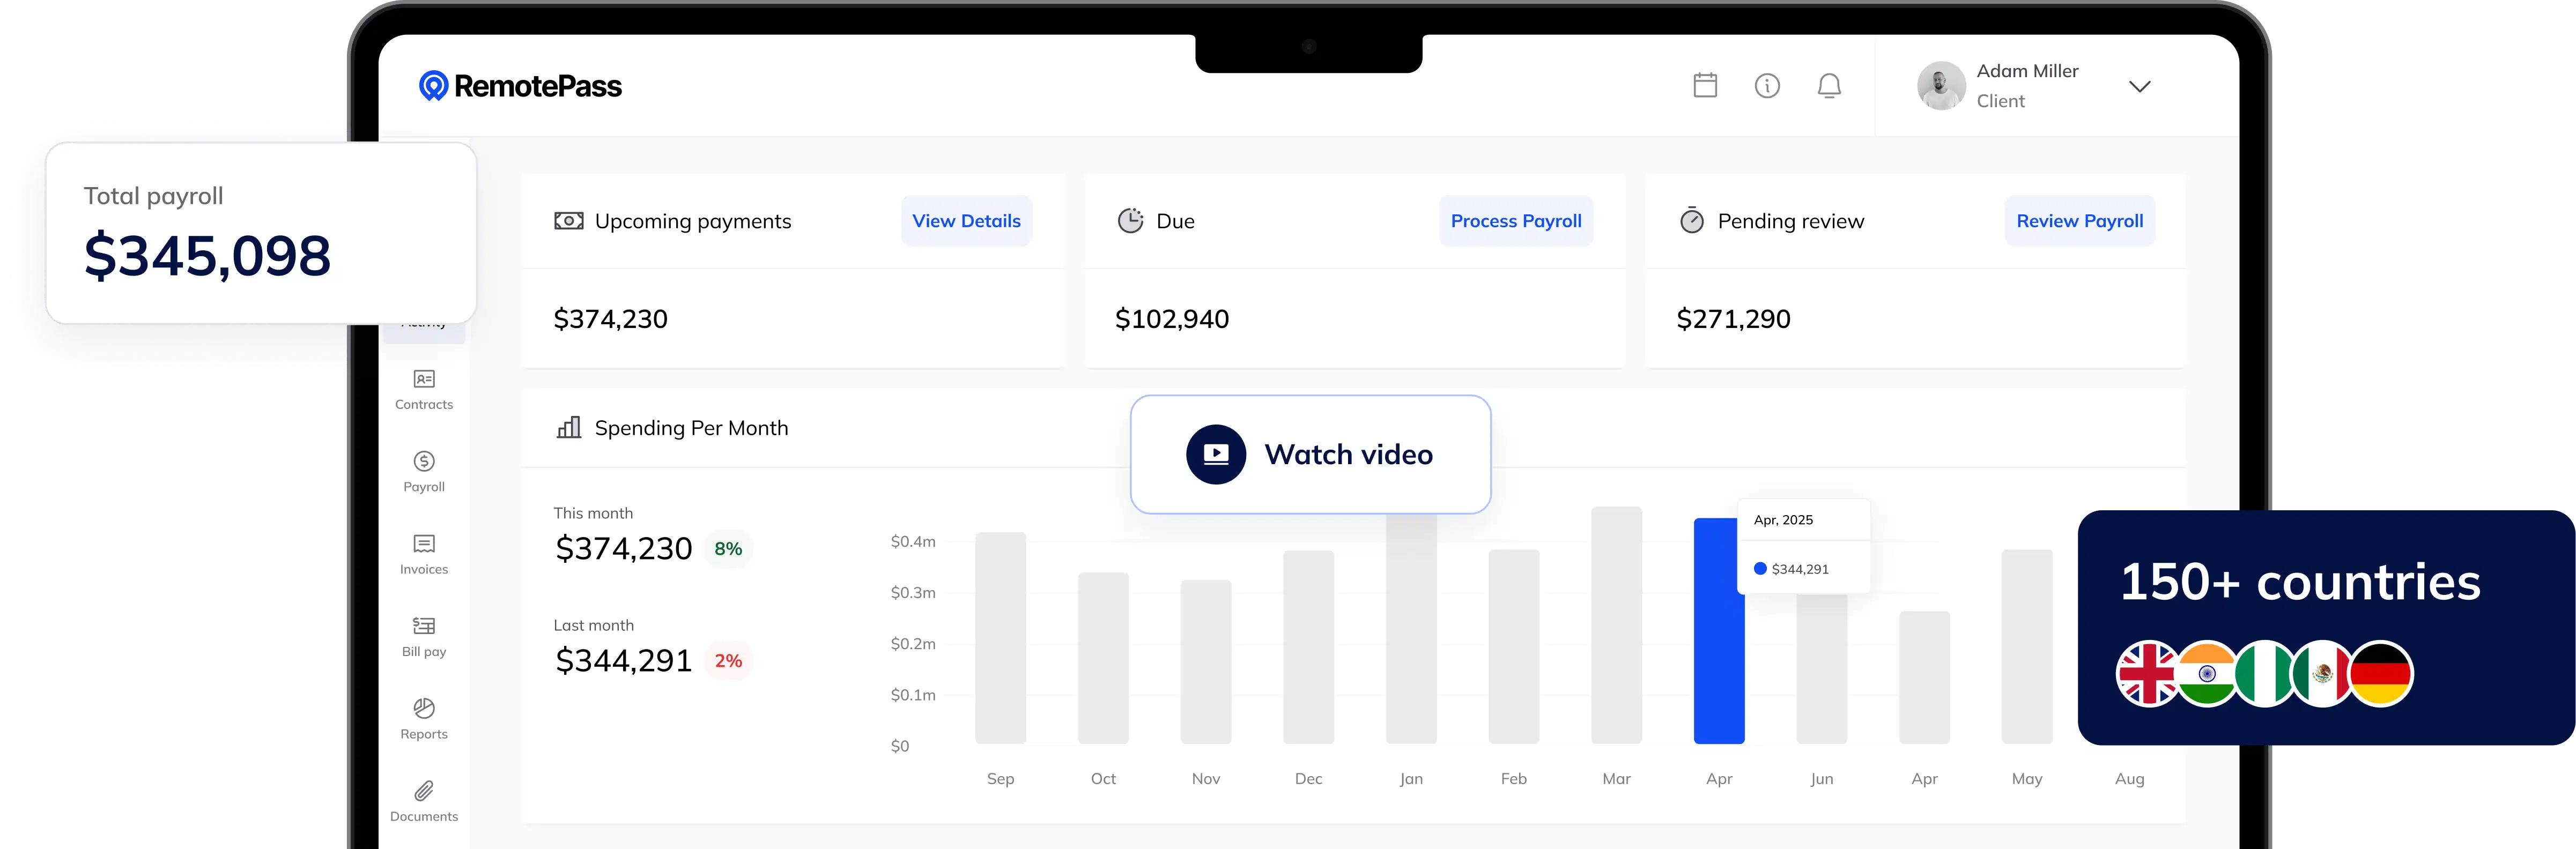Viewport: 2576px width, 849px height.
Task: Click the View Details button
Action: tap(966, 221)
